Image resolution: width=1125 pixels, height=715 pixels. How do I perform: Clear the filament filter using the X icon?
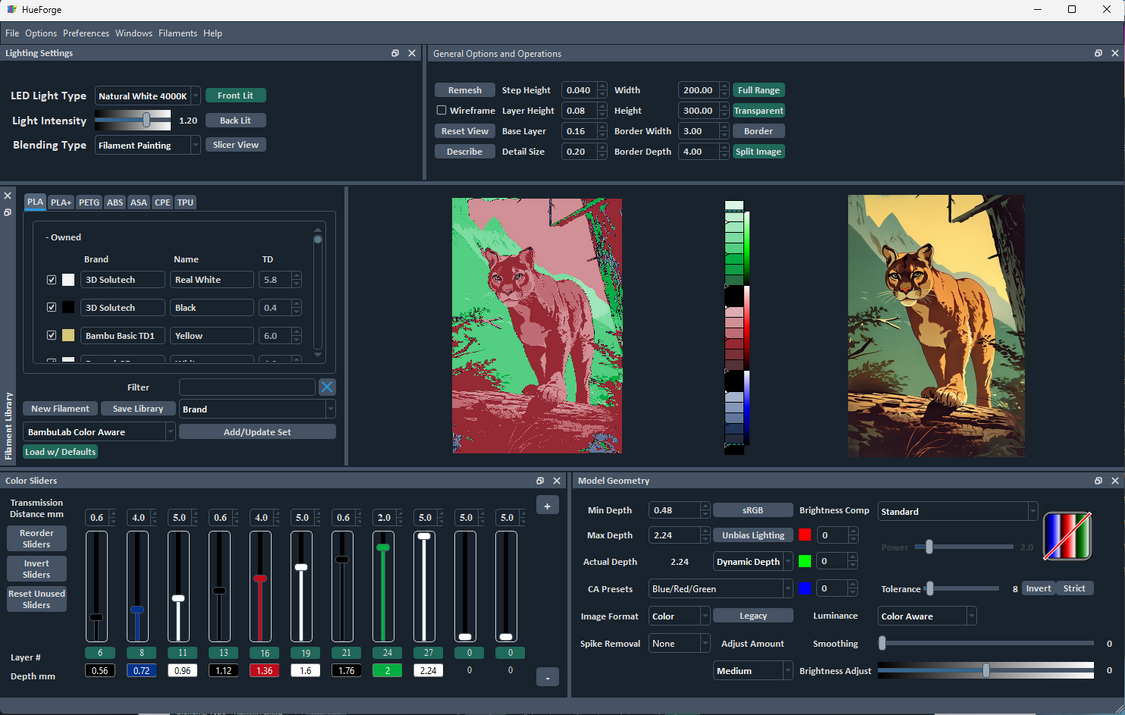click(327, 386)
